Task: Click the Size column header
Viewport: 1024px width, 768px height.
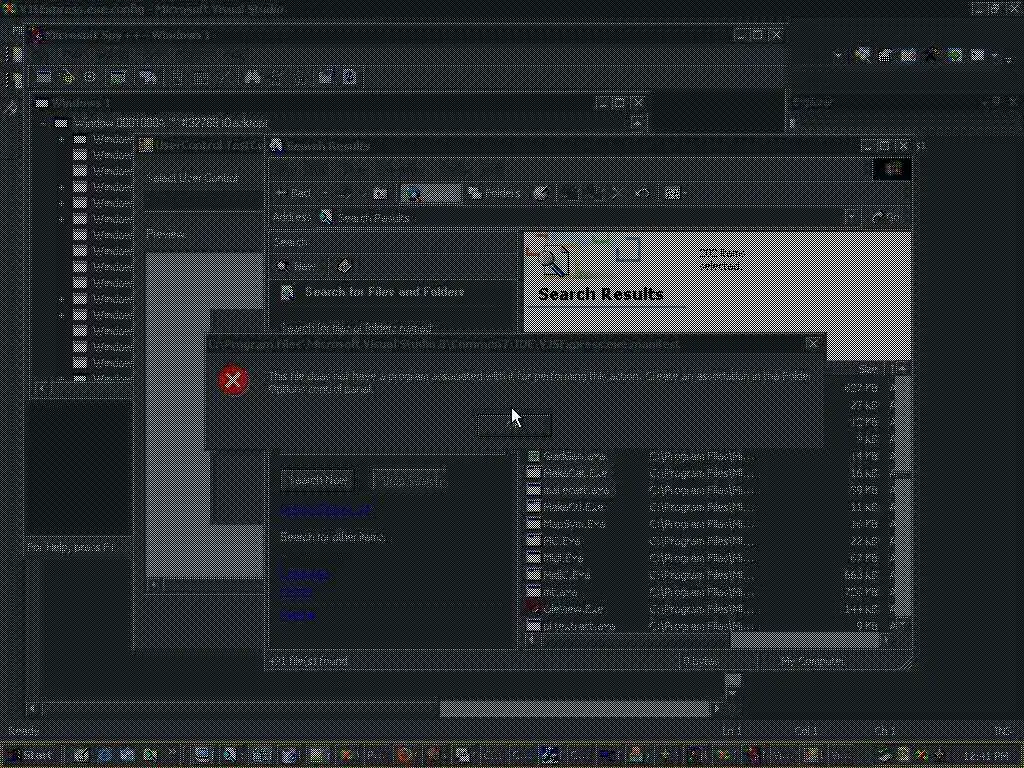Action: click(856, 369)
